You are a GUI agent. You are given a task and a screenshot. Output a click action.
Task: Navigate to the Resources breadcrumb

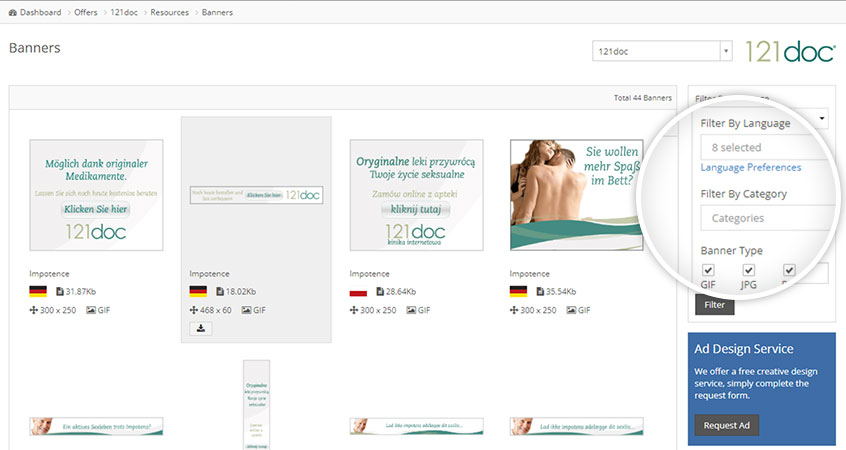169,12
